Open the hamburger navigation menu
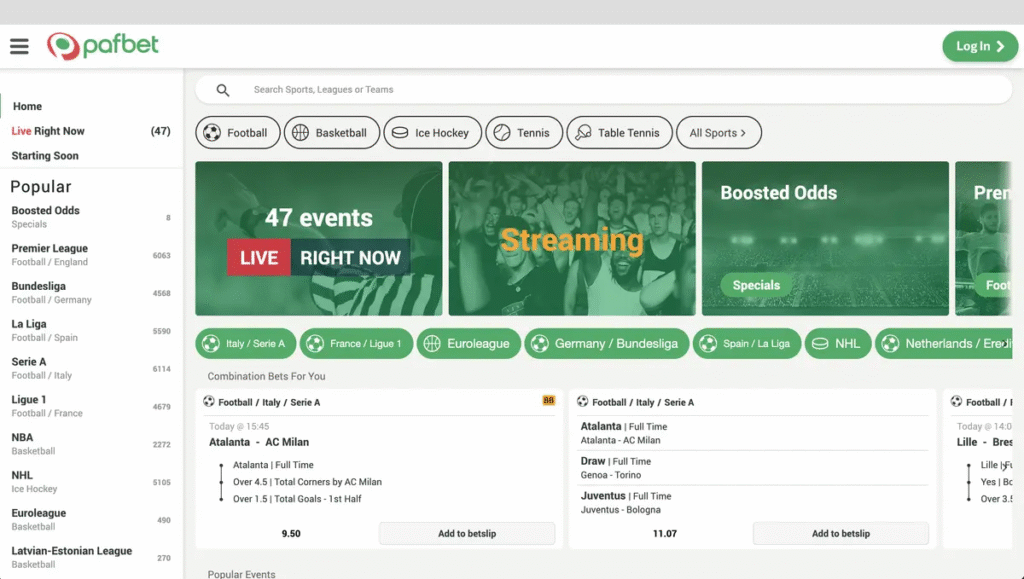The height and width of the screenshot is (579, 1024). click(x=19, y=45)
